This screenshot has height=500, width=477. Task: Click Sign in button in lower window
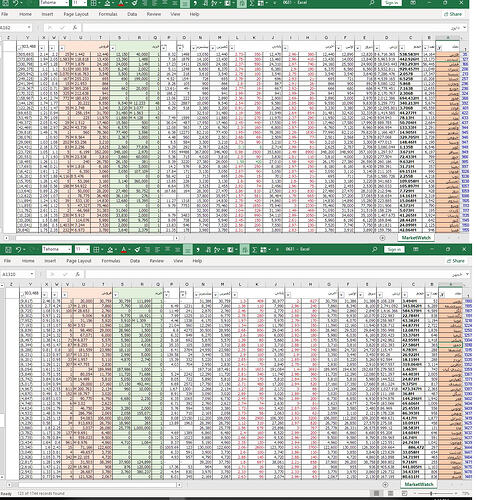click(x=394, y=249)
